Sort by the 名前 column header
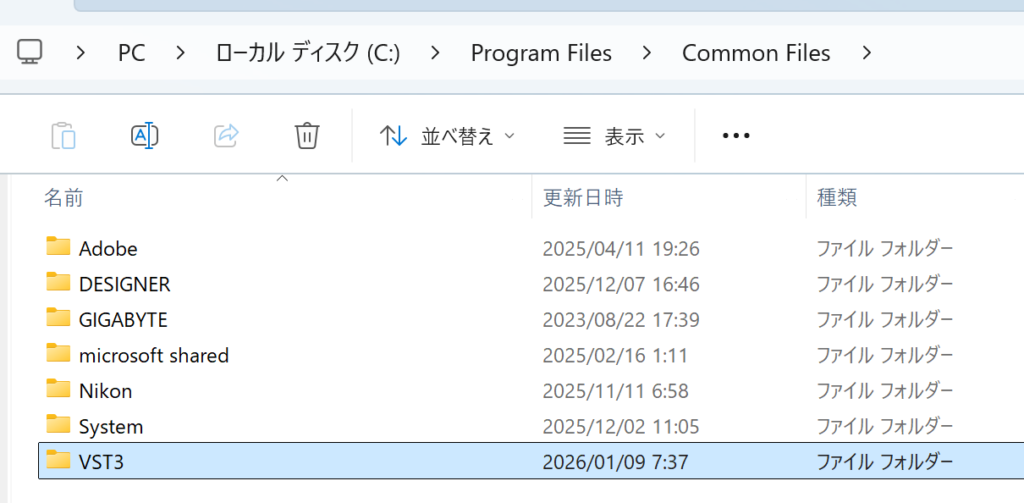 [64, 198]
